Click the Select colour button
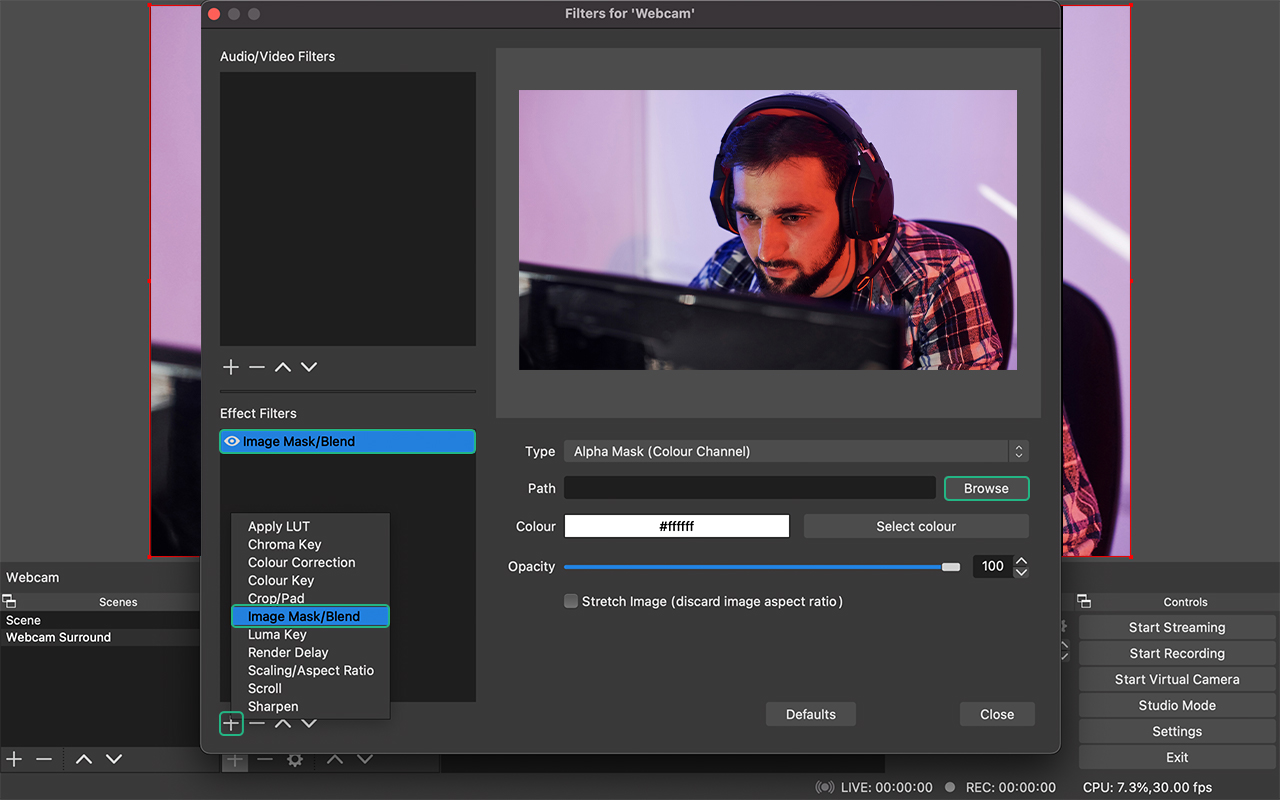 point(916,526)
